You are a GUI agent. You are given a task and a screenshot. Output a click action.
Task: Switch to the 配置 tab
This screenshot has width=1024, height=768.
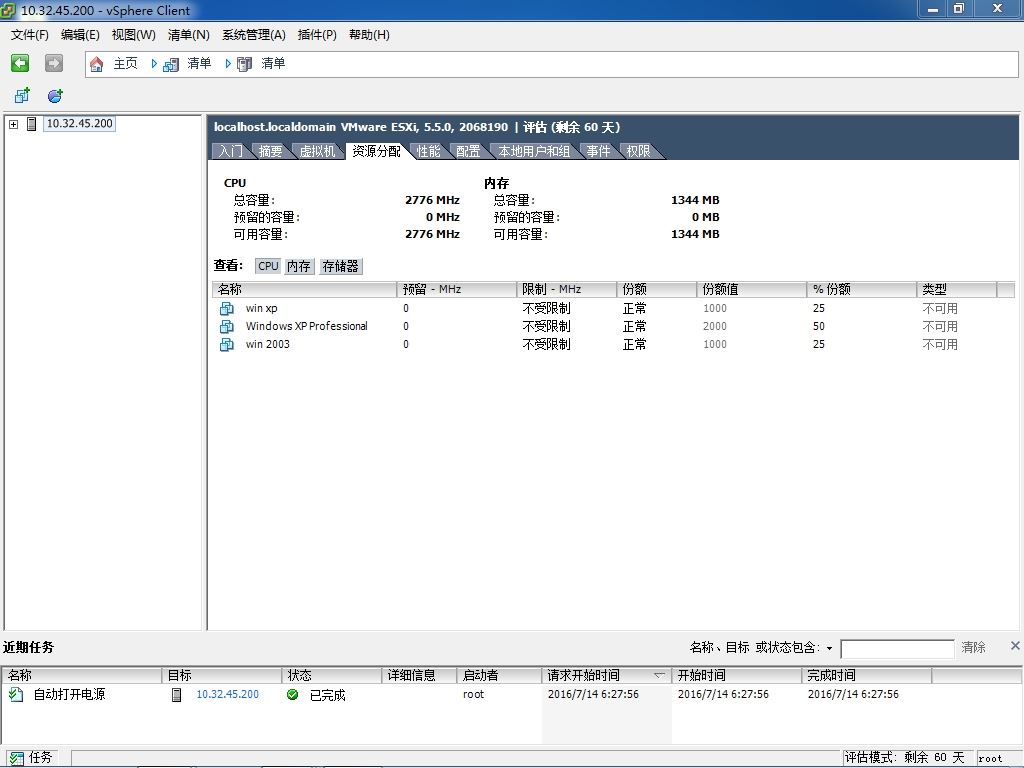[x=468, y=152]
